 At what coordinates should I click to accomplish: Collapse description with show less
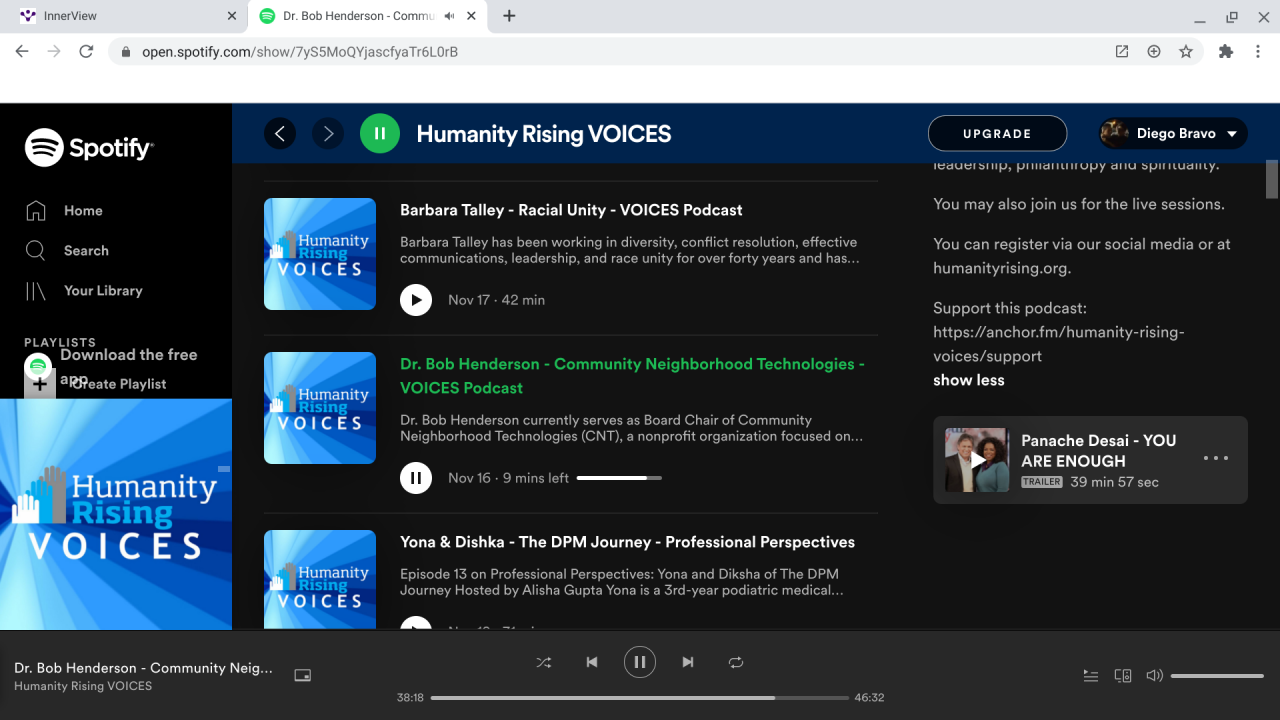point(969,380)
